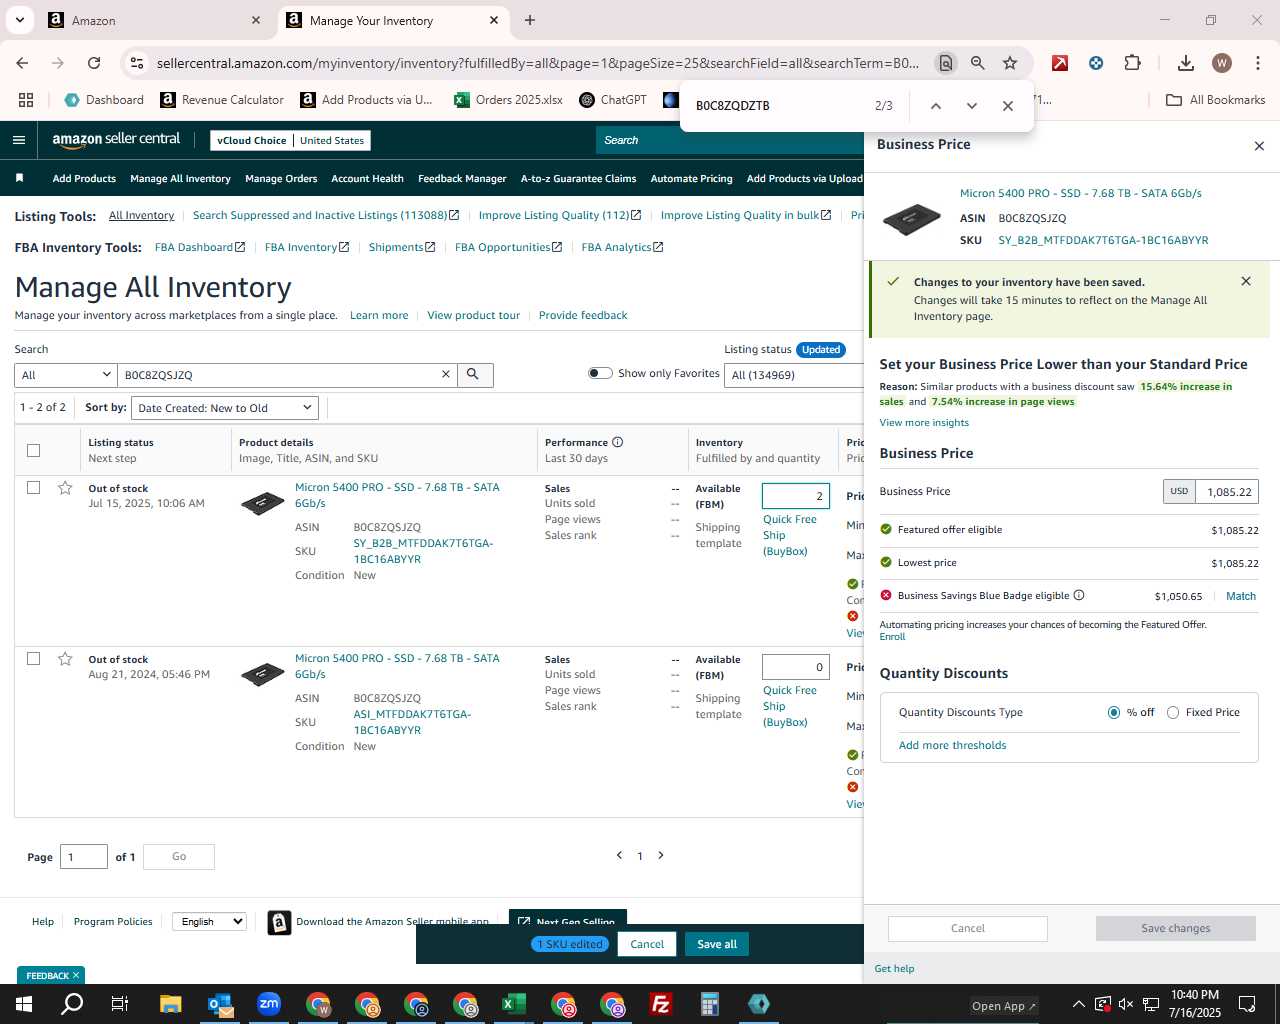
Task: Open the Revenue Calculator bookmark
Action: (222, 100)
